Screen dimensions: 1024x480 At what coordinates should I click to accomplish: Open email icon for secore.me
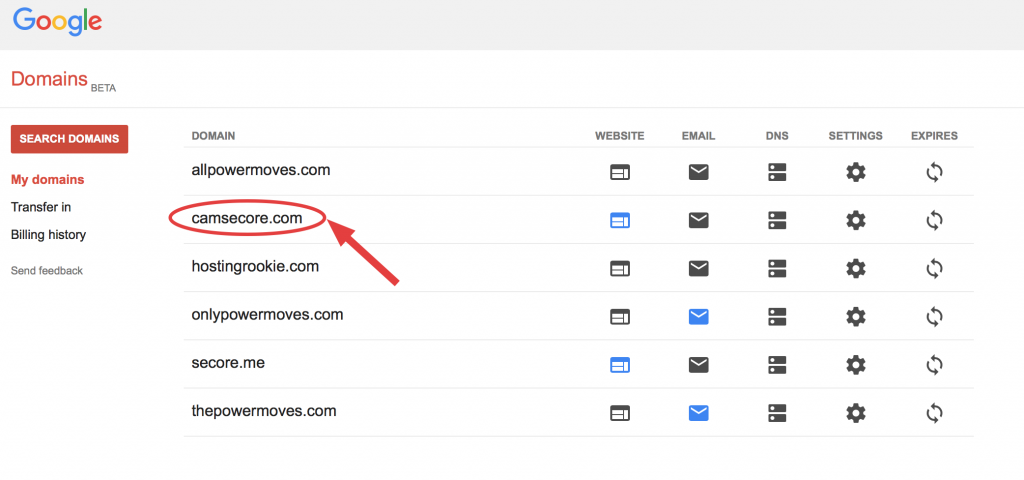[x=699, y=365]
